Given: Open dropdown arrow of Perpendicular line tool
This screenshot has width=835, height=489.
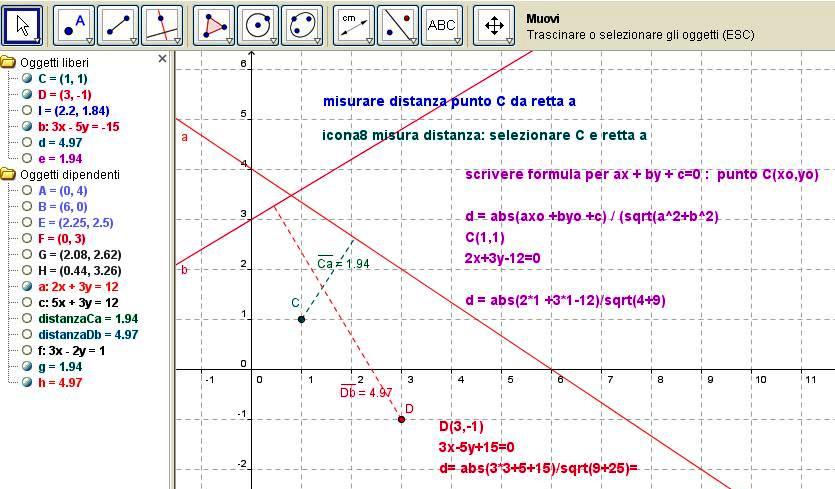Looking at the screenshot, I should [177, 41].
